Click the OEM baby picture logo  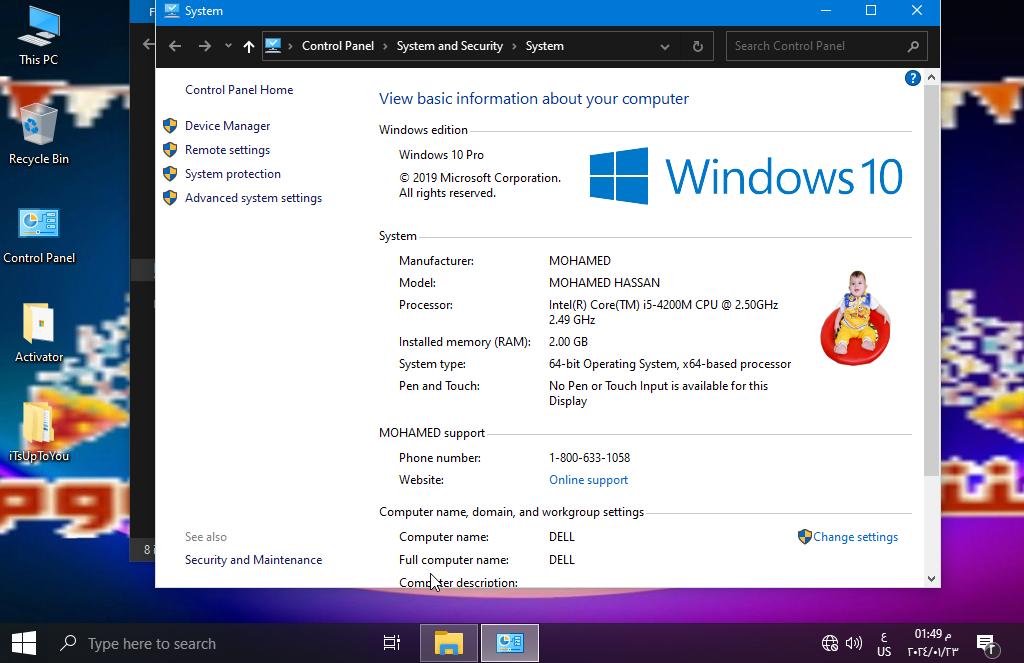[855, 317]
